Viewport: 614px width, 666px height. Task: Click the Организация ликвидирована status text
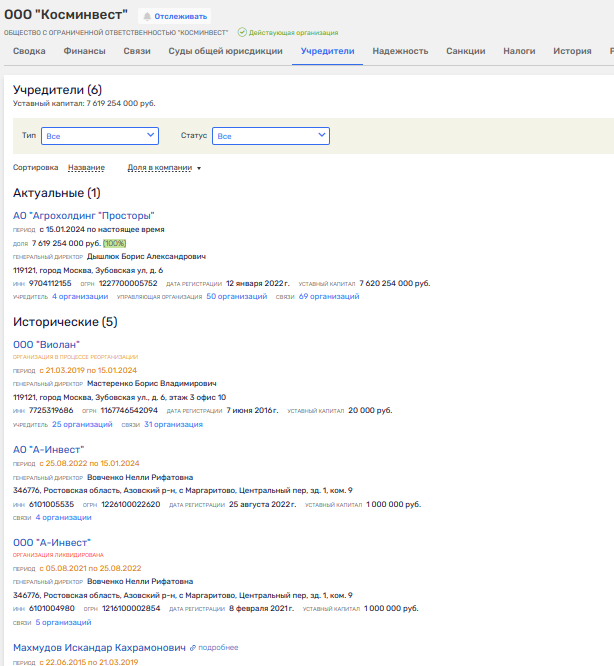(58, 555)
